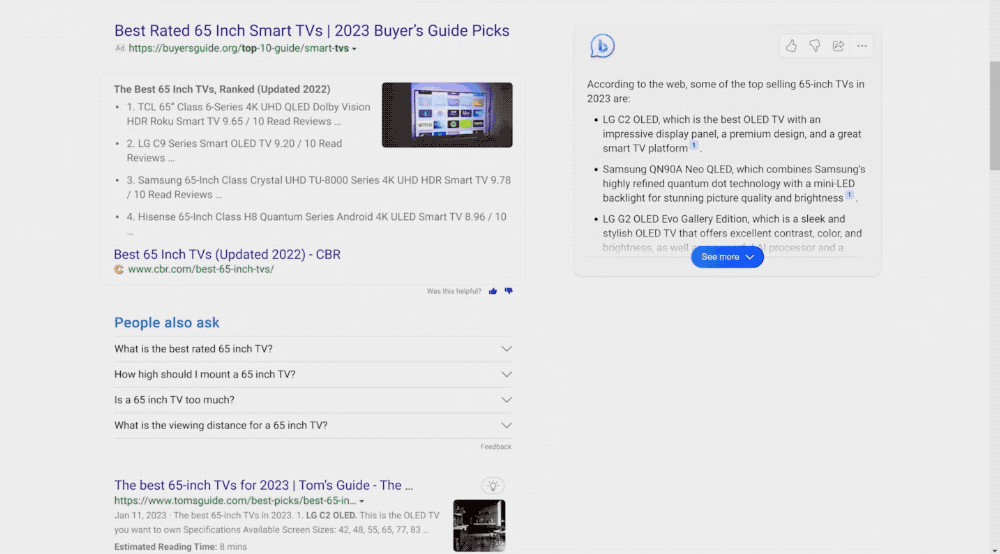Open 'Best 65 Inch TVs (Updated 2022) - CBR' link
Screen dimensions: 1000x554
227,254
